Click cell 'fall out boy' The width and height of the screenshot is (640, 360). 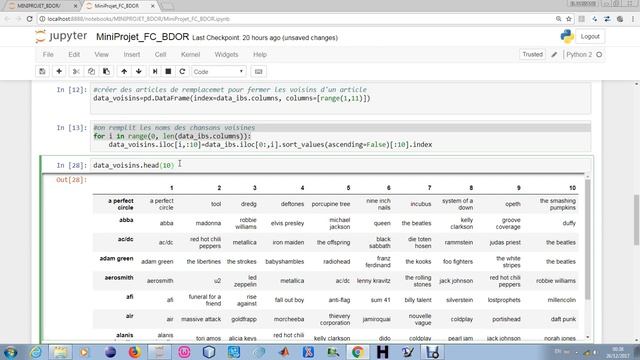coord(289,300)
